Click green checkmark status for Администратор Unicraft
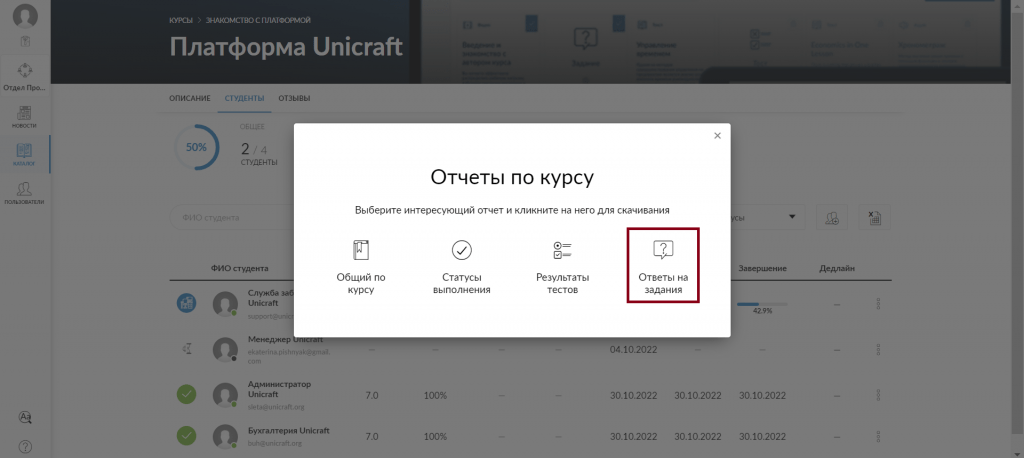Image resolution: width=1024 pixels, height=458 pixels. coord(187,395)
